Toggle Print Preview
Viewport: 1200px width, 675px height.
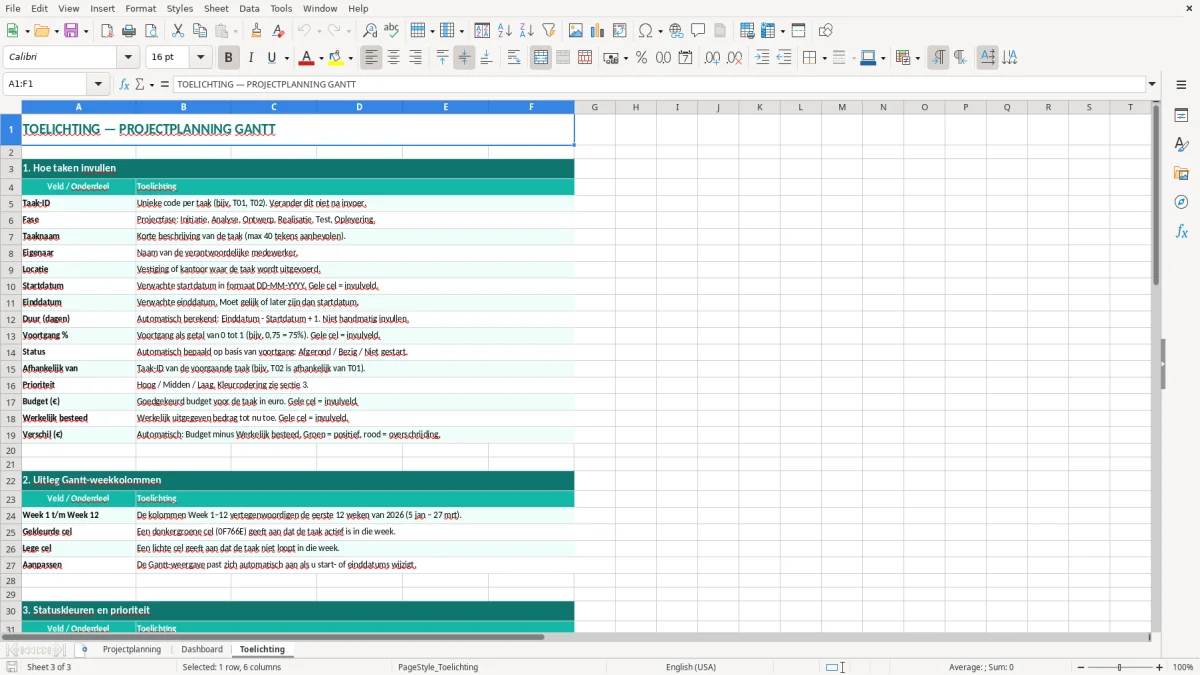pyautogui.click(x=151, y=31)
